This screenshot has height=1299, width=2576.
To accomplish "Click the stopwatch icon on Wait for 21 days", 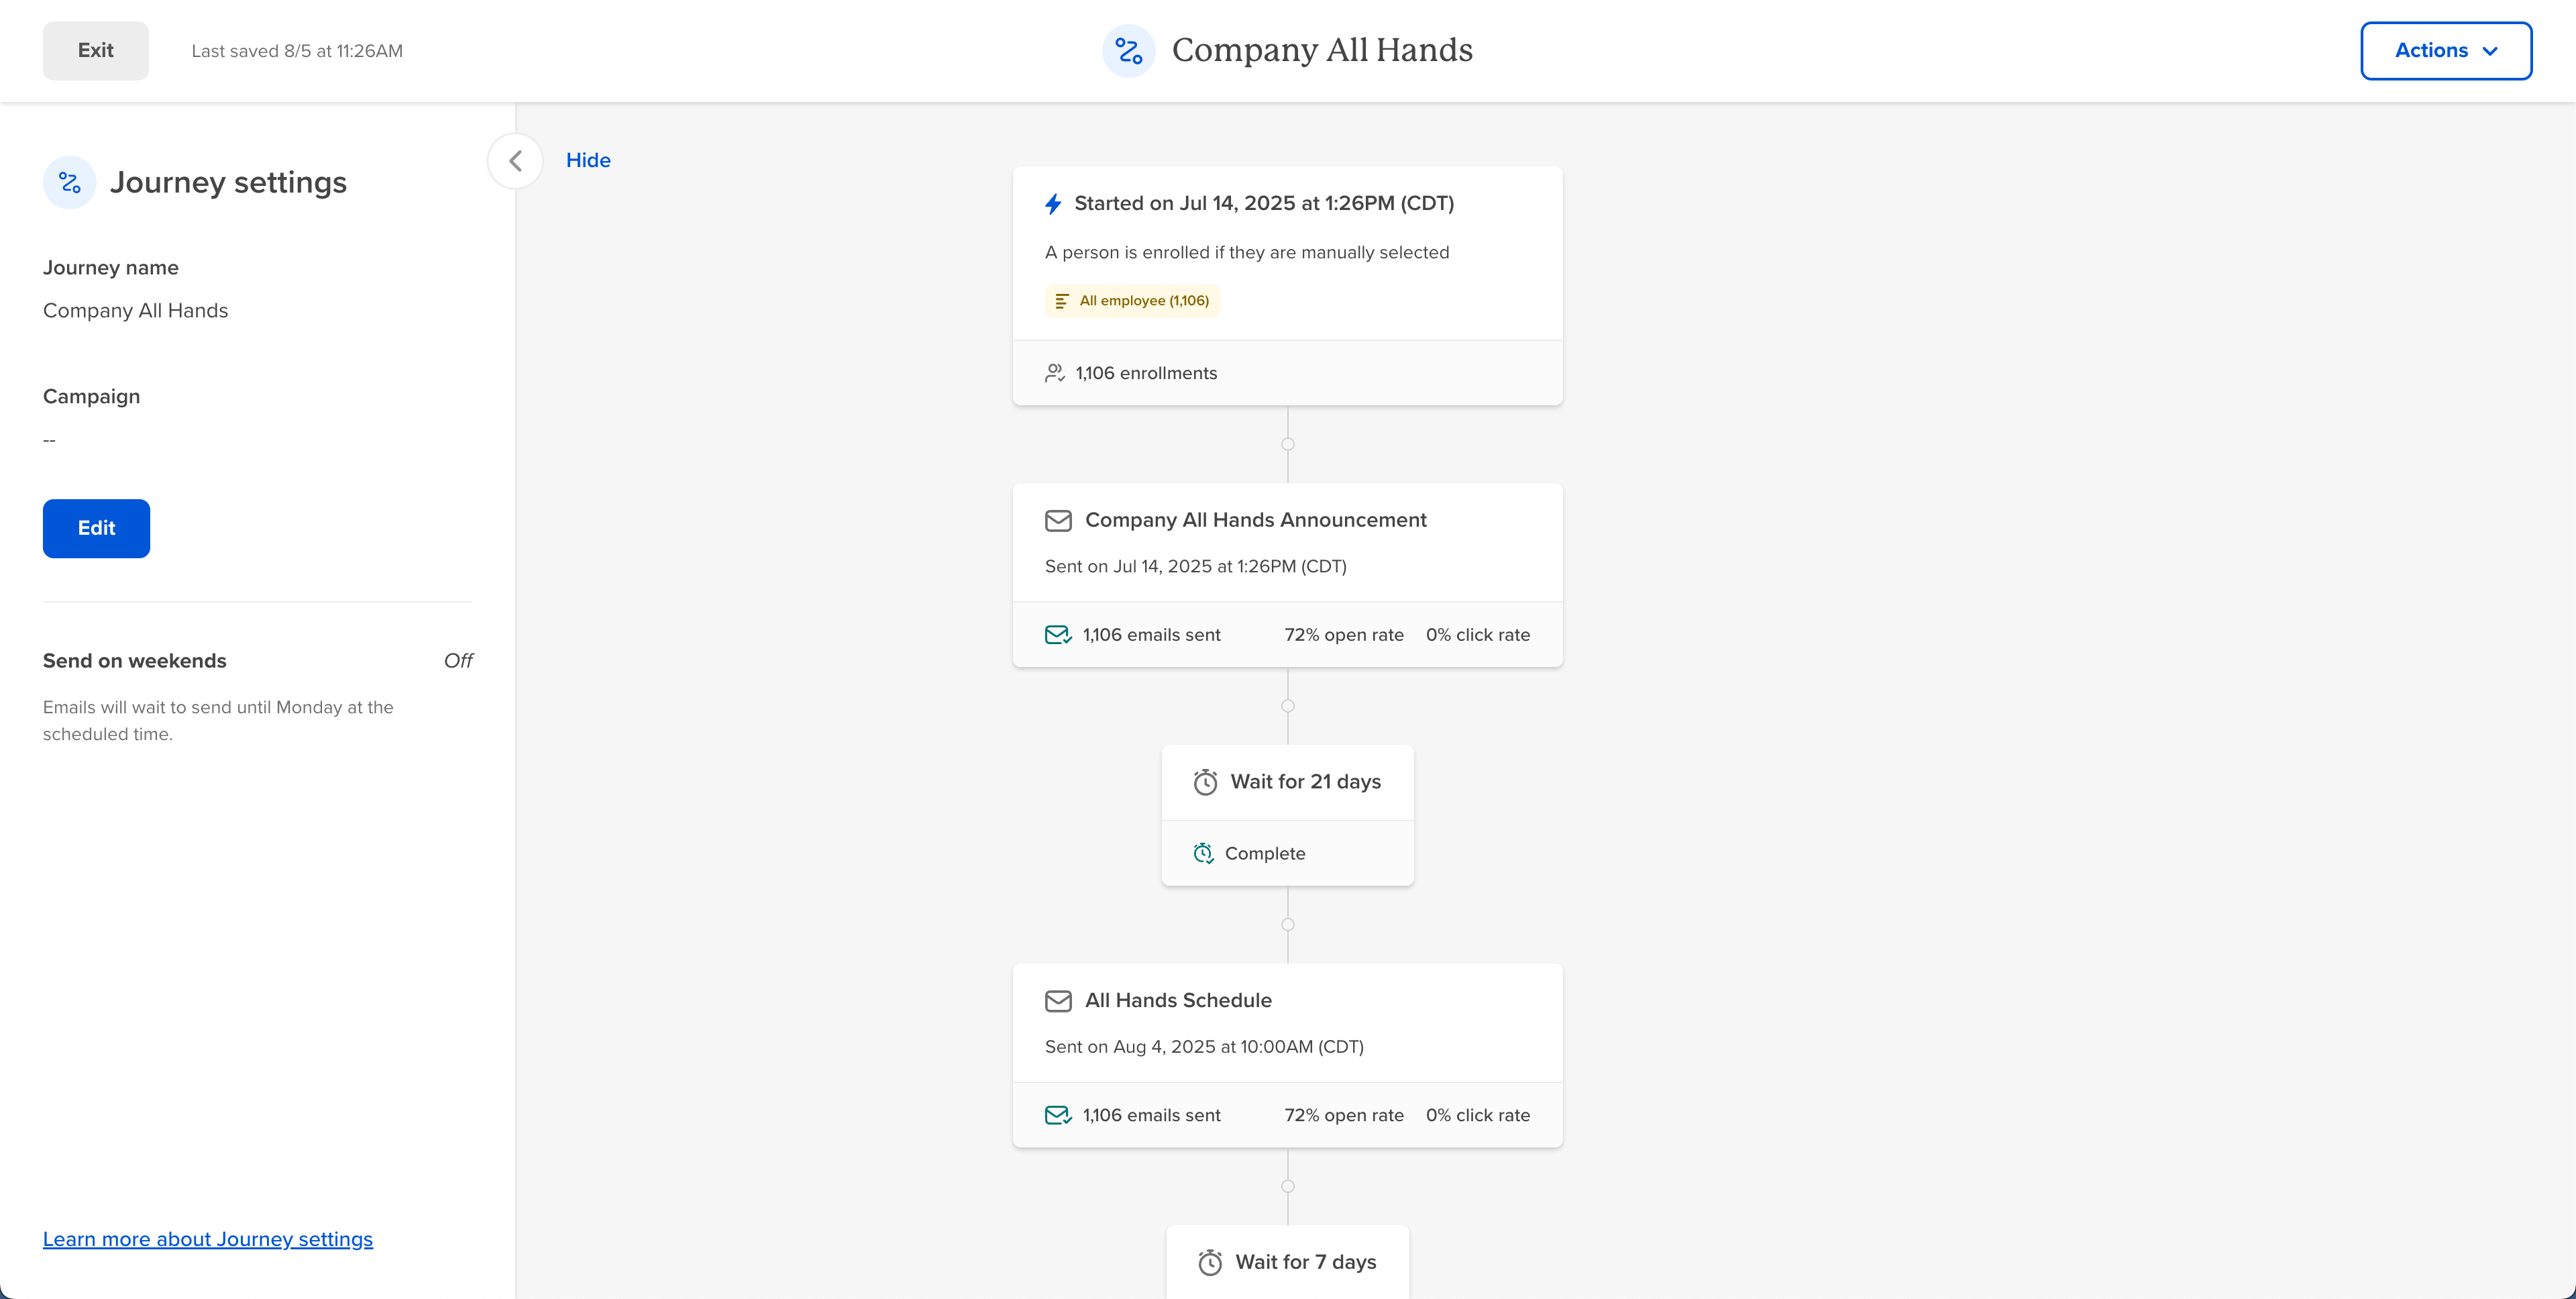I will 1205,782.
